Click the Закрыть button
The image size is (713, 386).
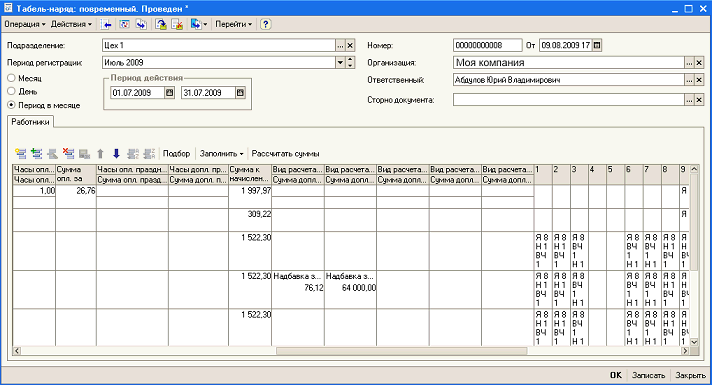tap(690, 375)
